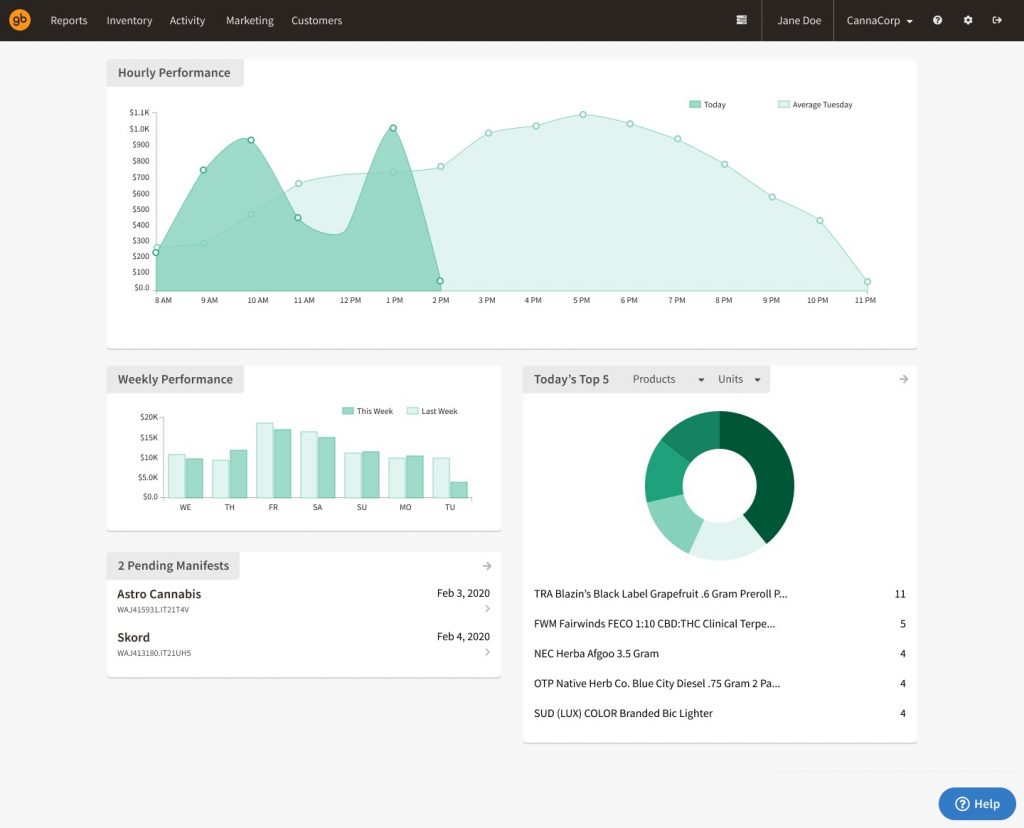Click the 5 PM data point on hourly chart
Screen dimensions: 1024x828
coord(582,115)
